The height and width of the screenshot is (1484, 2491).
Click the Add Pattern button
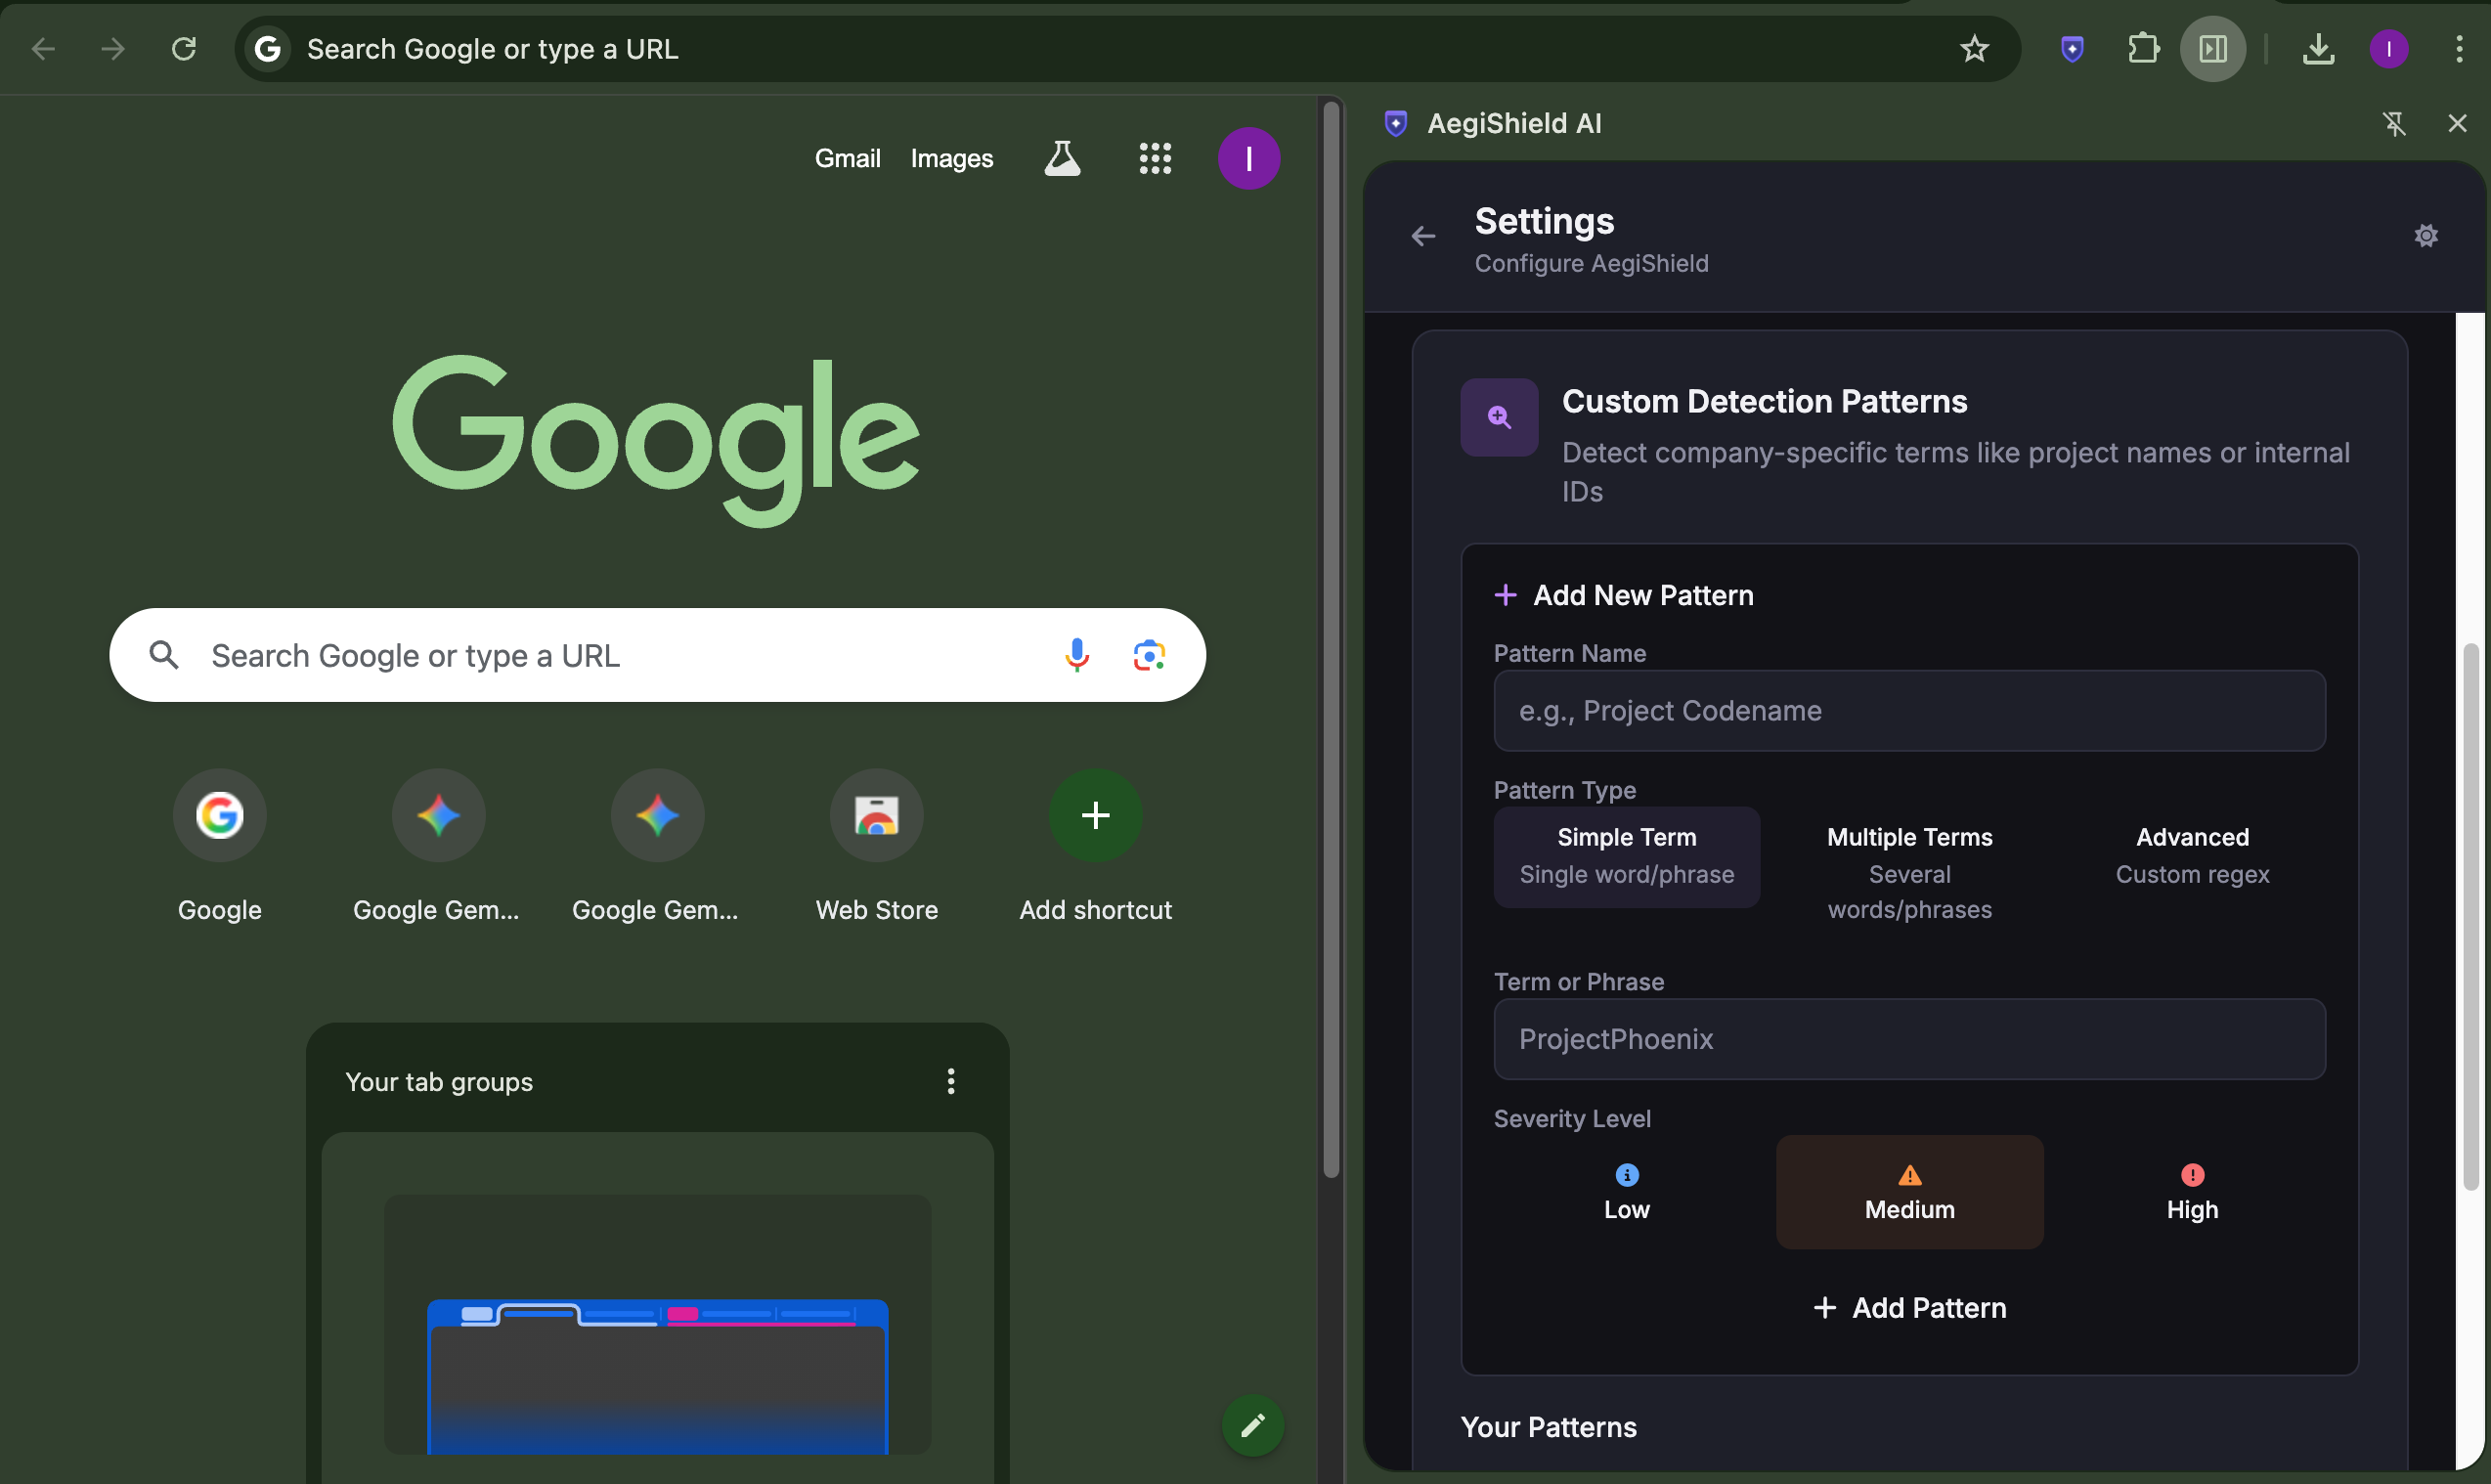click(x=1909, y=1308)
